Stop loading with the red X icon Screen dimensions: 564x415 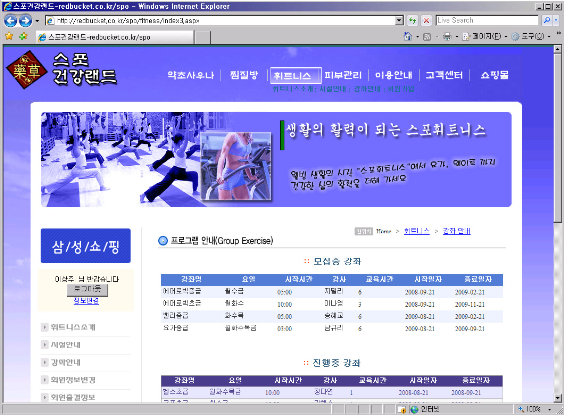click(x=426, y=20)
